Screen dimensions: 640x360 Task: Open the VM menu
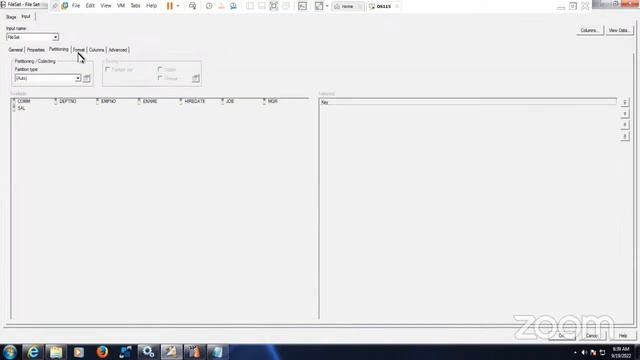(x=121, y=6)
